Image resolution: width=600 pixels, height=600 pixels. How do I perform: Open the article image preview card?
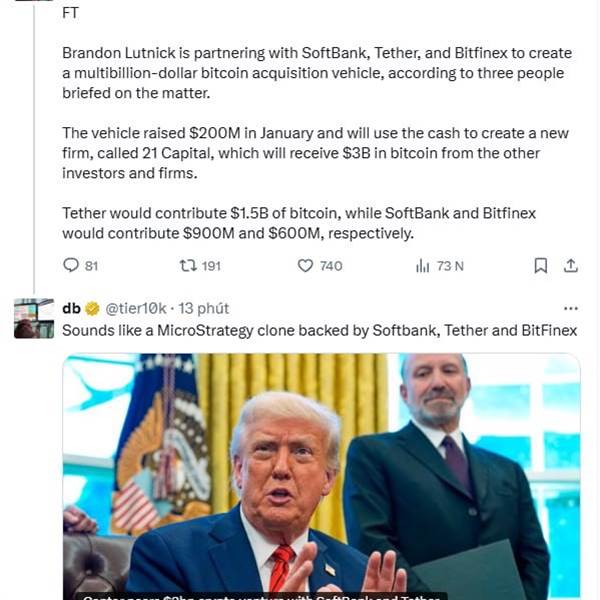pos(321,476)
